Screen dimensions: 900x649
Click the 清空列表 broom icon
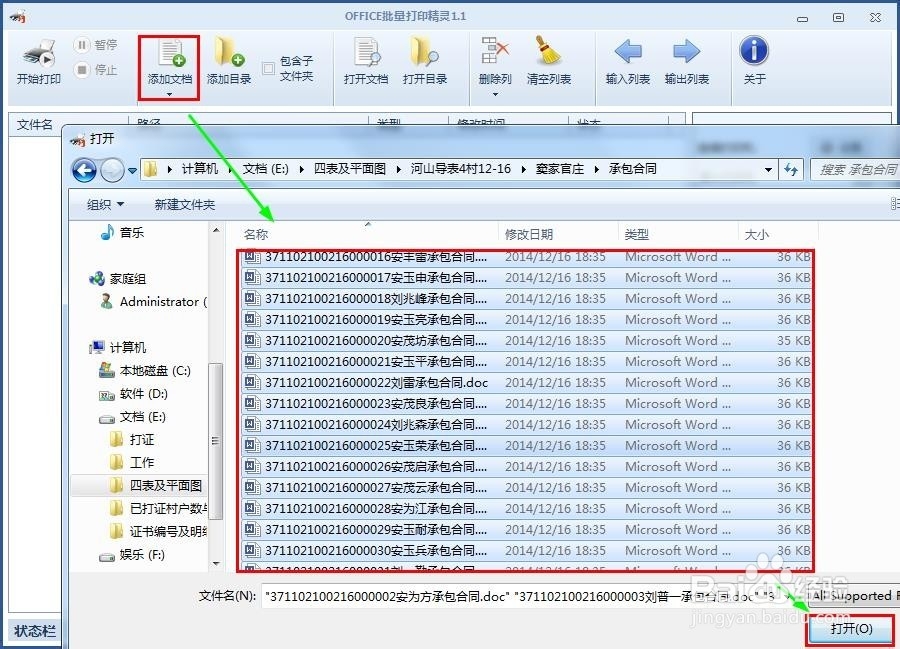pos(549,52)
